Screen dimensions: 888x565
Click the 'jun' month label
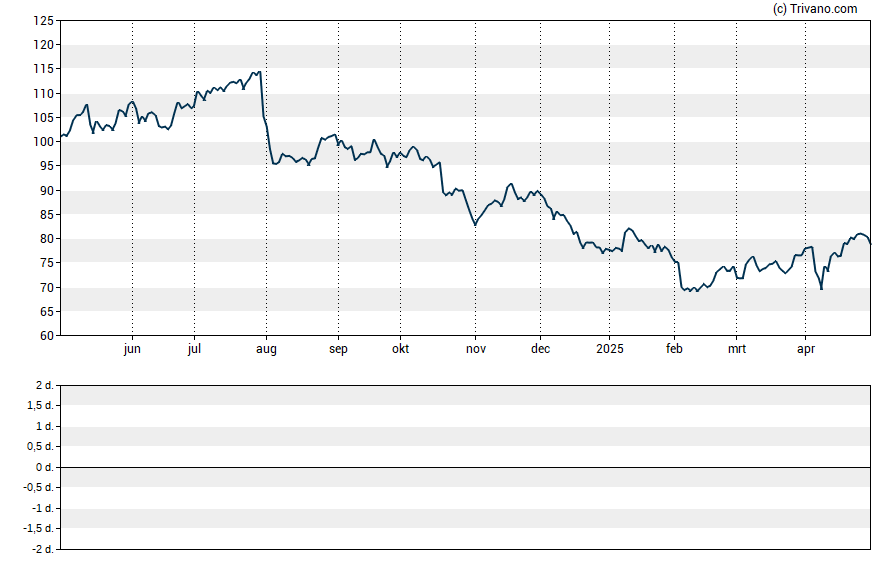point(132,349)
